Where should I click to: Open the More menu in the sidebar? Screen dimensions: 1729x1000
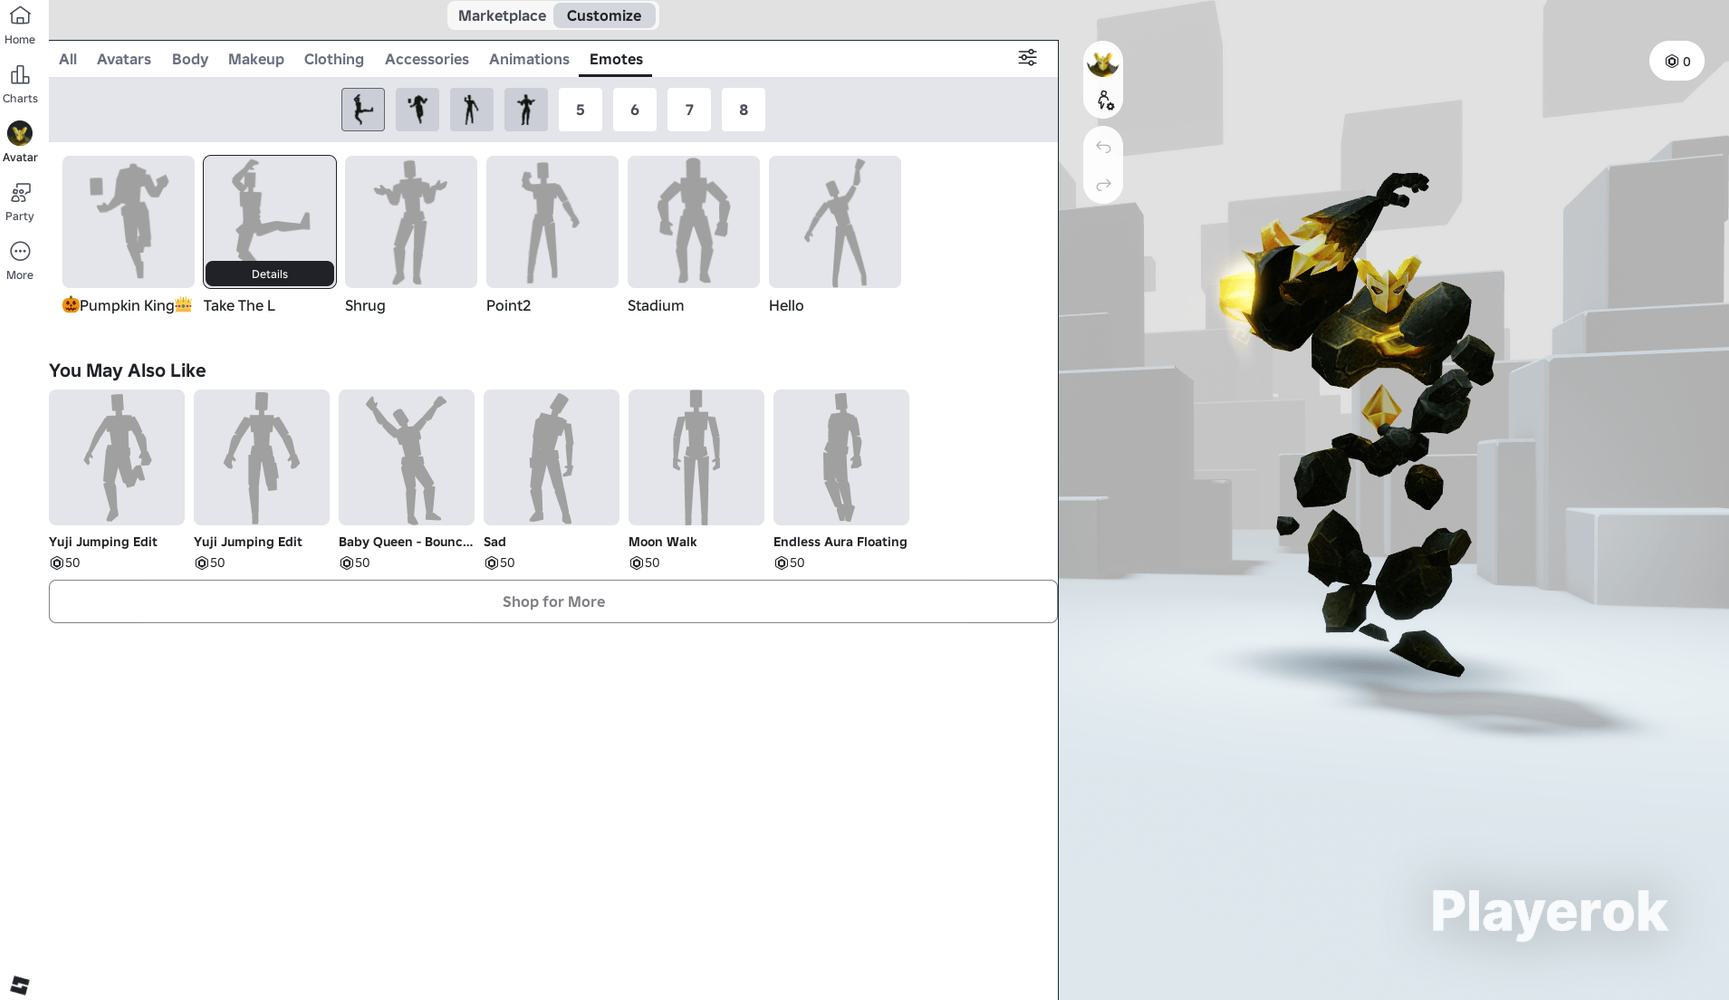19,261
